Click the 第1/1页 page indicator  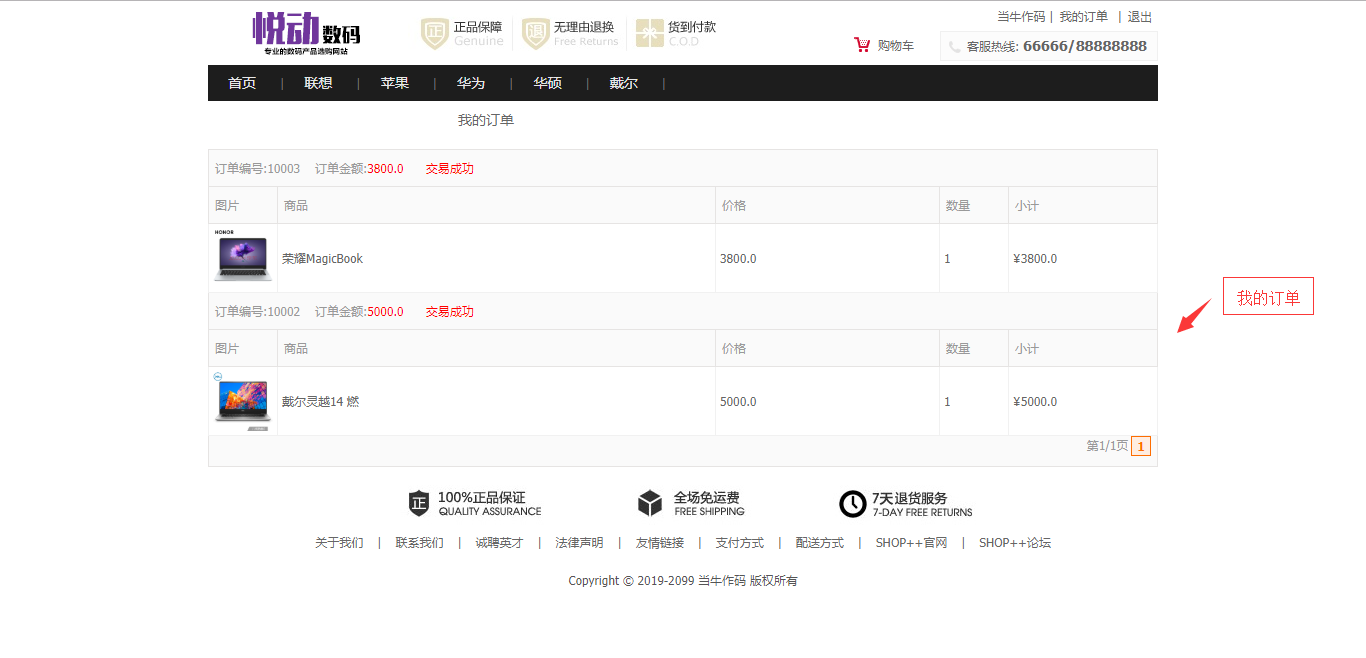[1107, 446]
